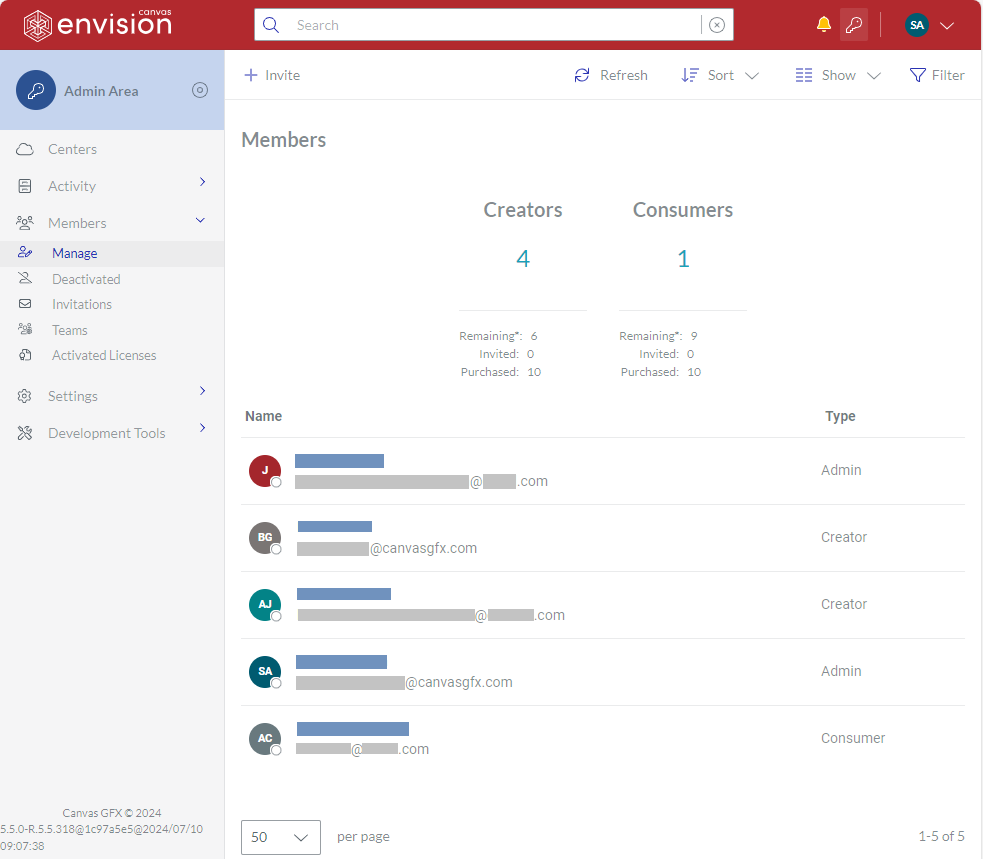Open the Centers section via its cloud icon

click(x=24, y=148)
